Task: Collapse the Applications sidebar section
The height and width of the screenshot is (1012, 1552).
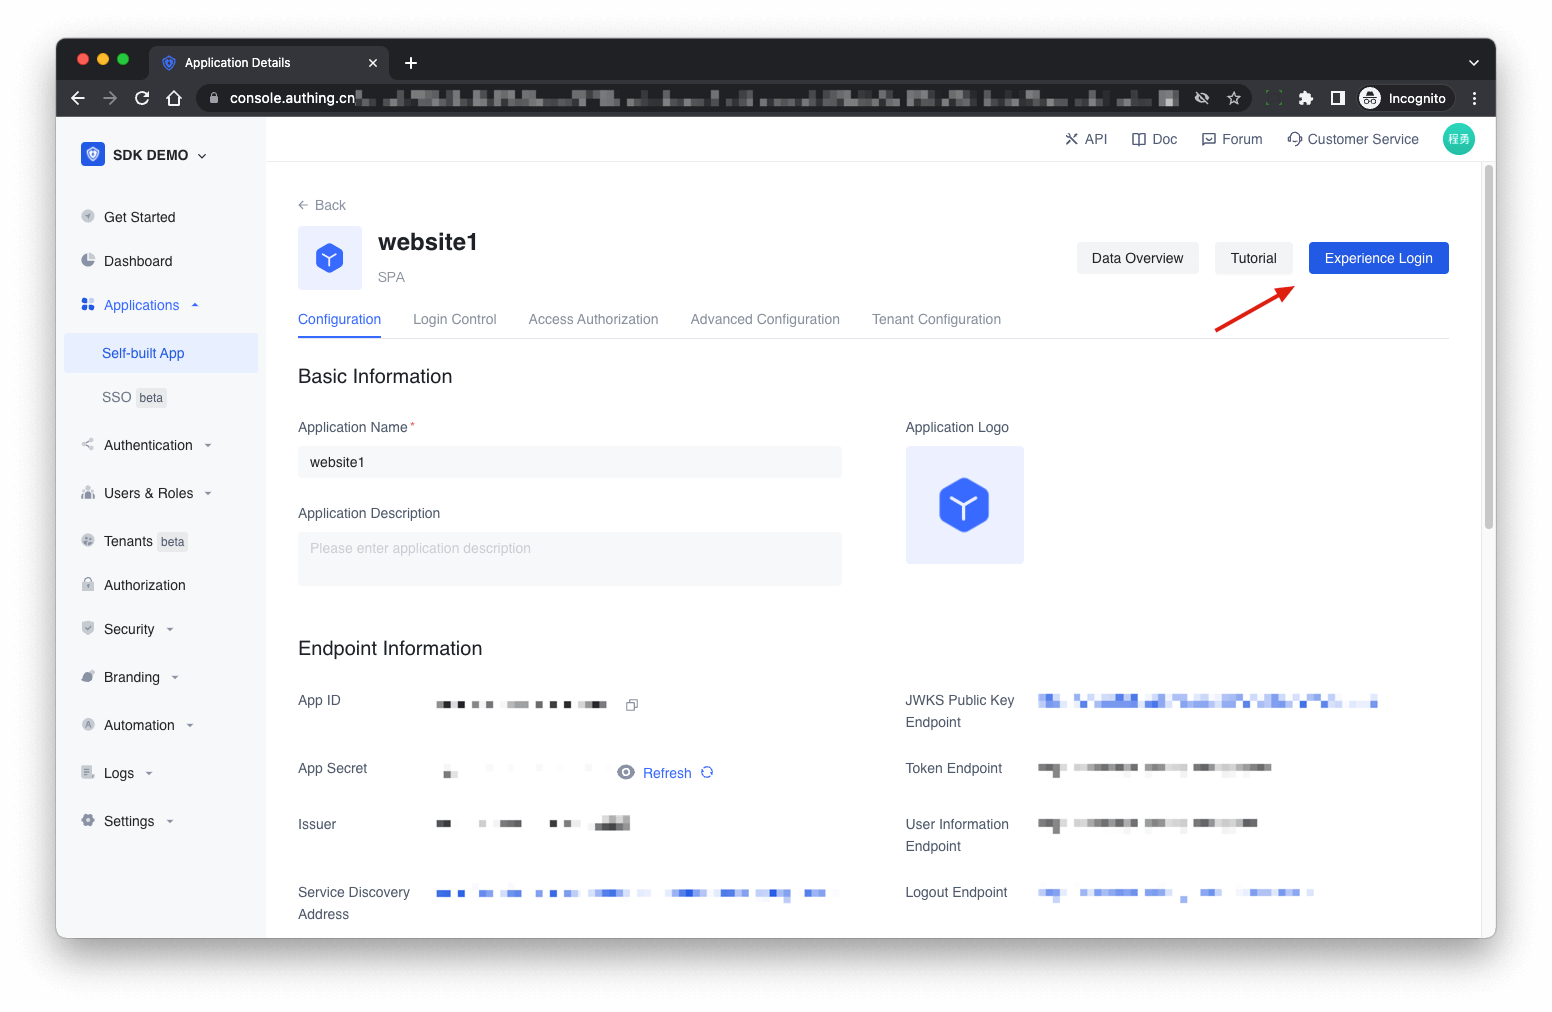Action: pyautogui.click(x=195, y=305)
